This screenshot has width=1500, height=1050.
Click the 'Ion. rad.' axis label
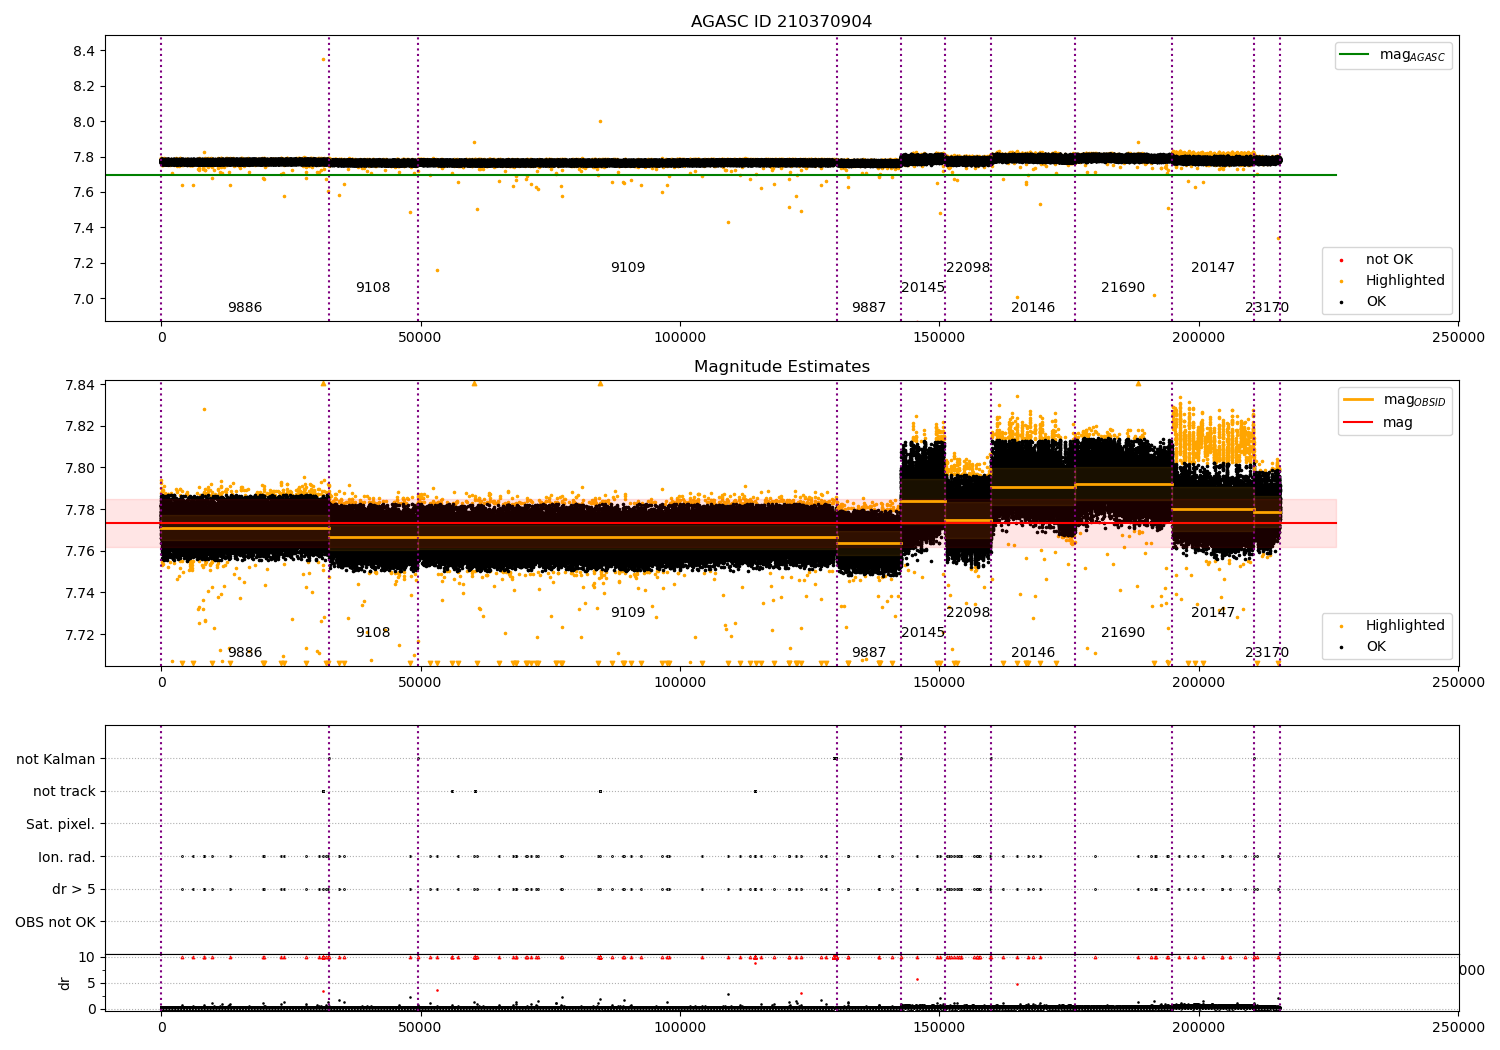tap(67, 857)
